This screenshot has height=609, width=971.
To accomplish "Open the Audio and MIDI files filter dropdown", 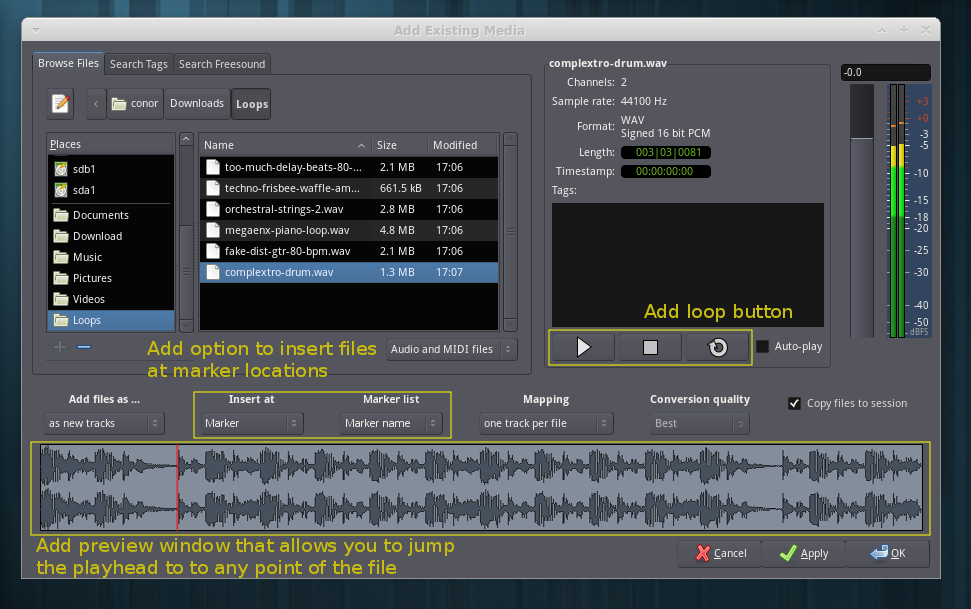I will [452, 349].
